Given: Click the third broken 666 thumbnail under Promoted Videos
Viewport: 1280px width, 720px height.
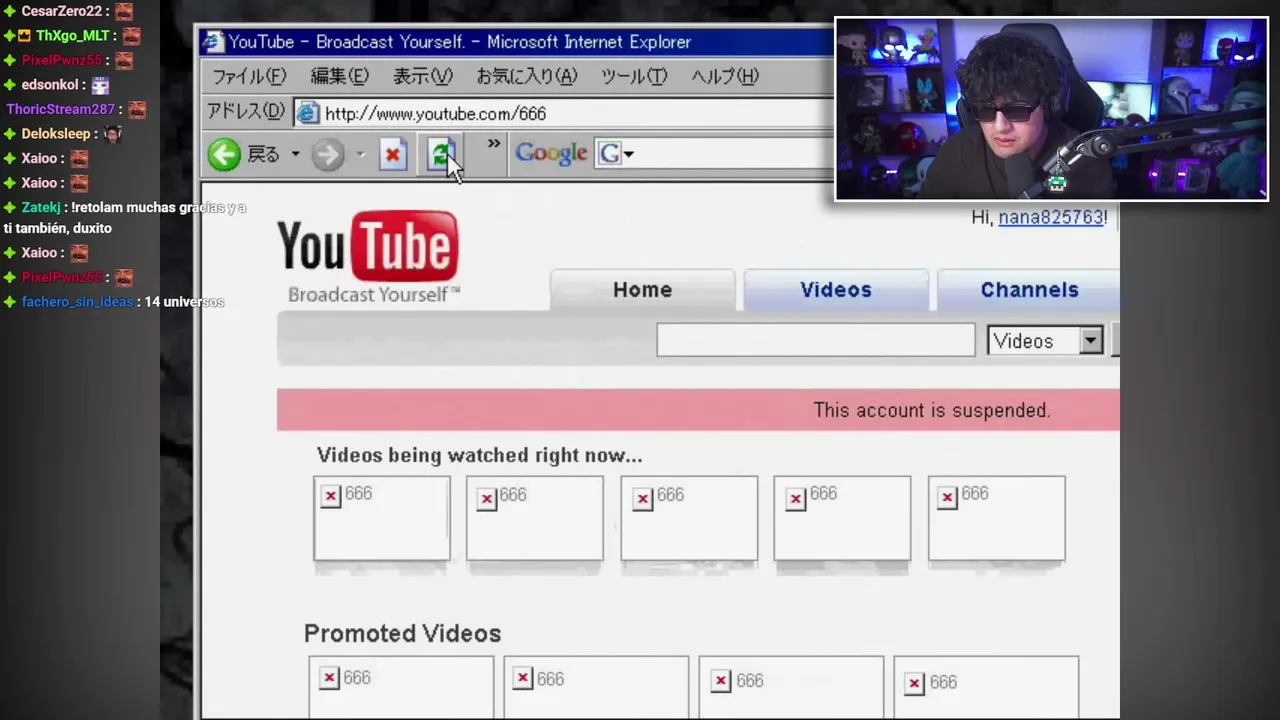Looking at the screenshot, I should (791, 687).
